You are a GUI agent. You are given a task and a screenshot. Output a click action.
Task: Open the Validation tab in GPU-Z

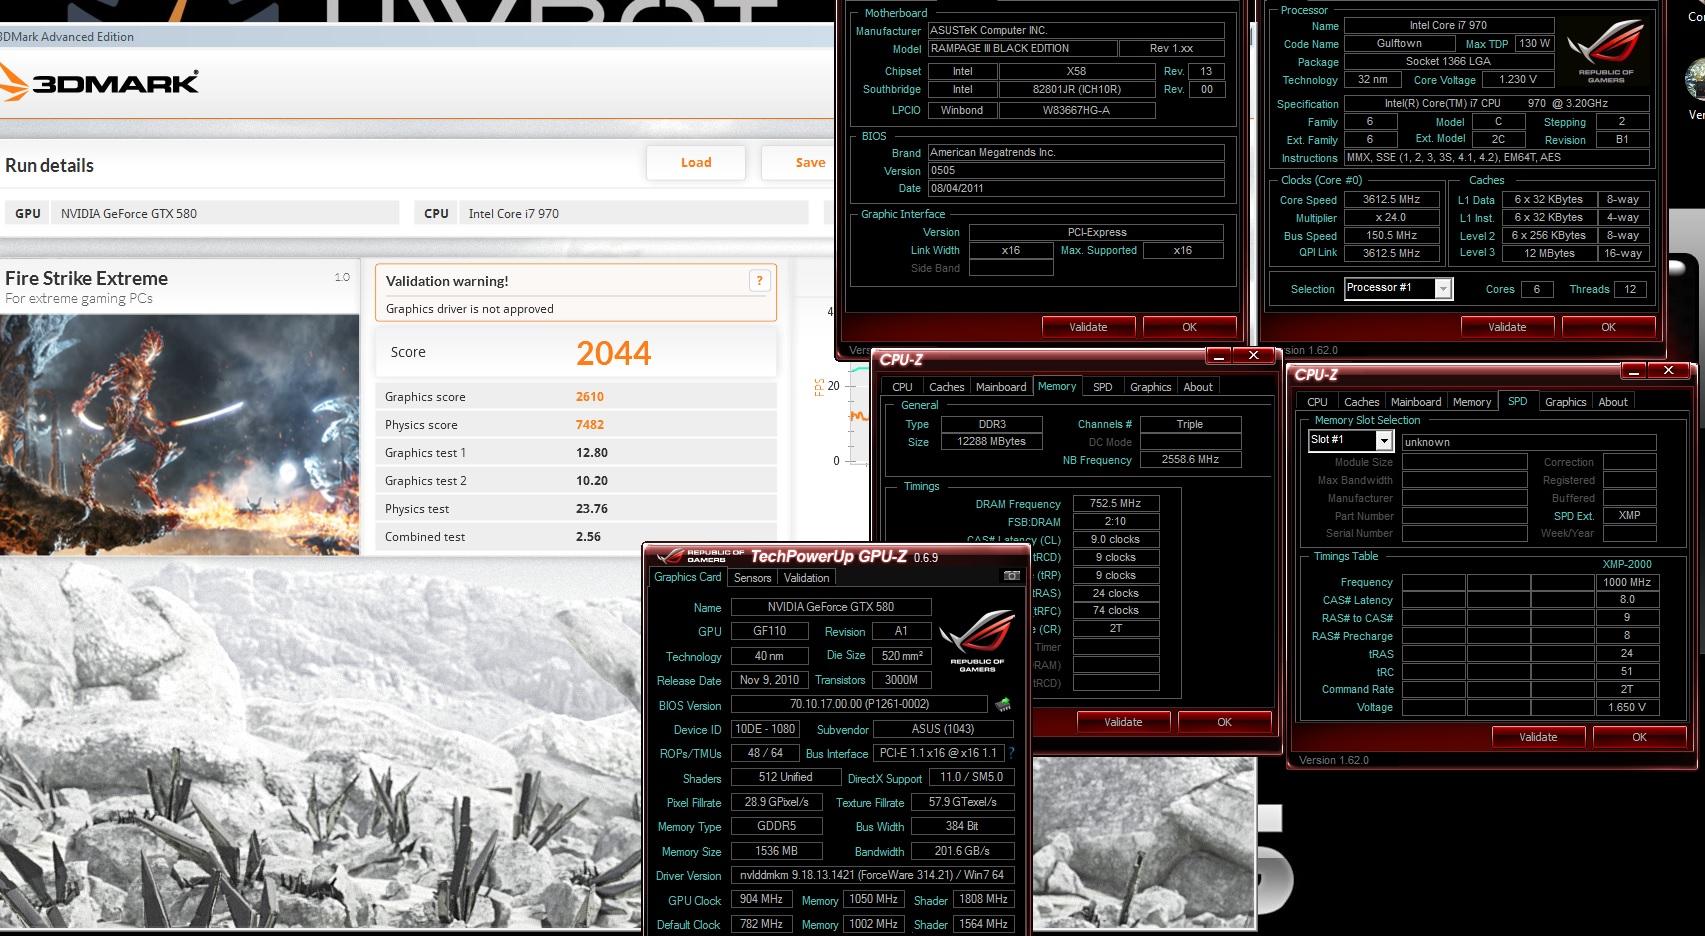pyautogui.click(x=806, y=578)
